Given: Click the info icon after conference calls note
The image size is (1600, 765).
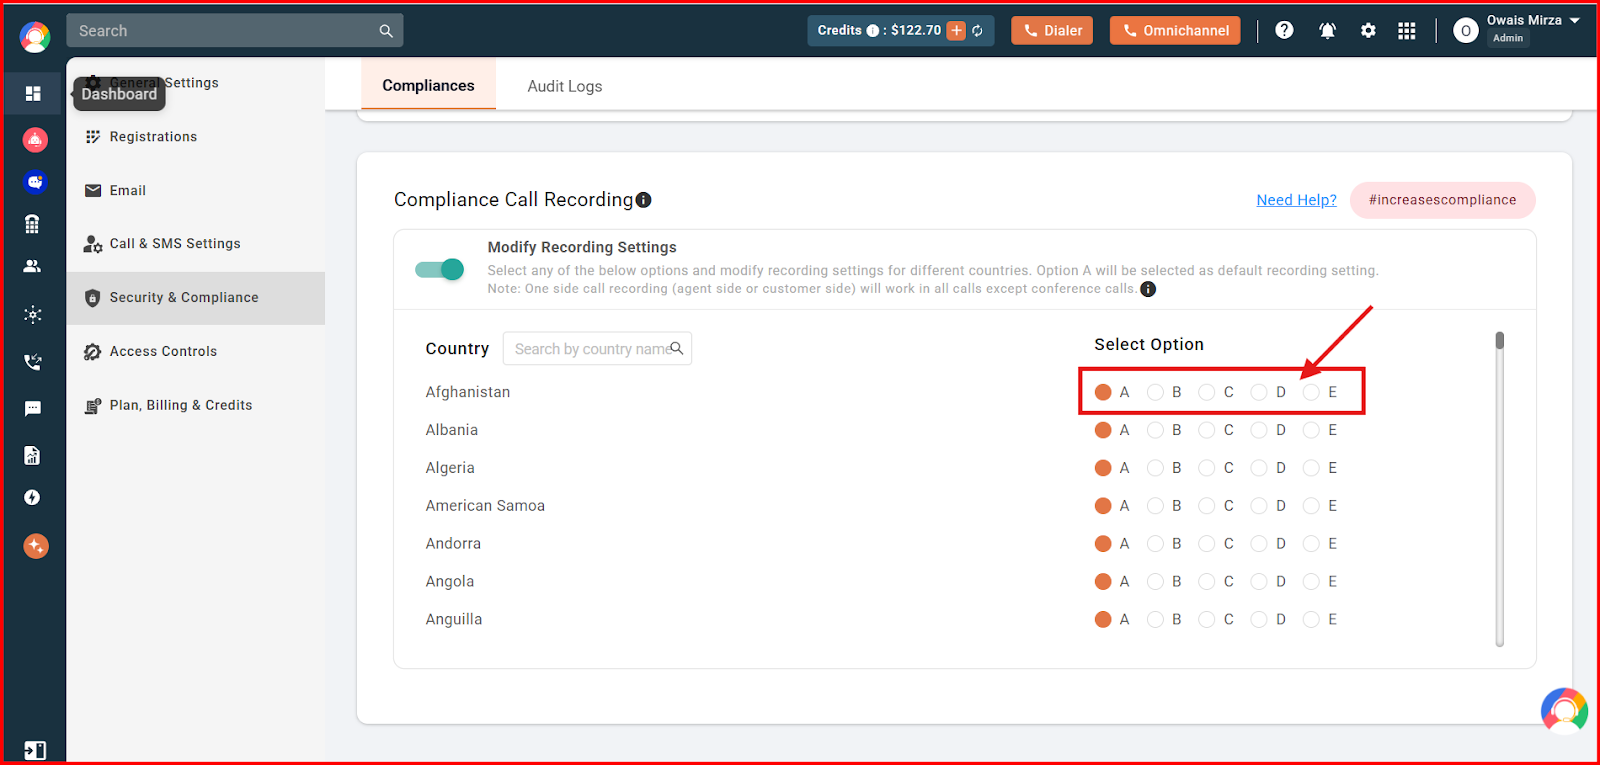Looking at the screenshot, I should 1148,289.
